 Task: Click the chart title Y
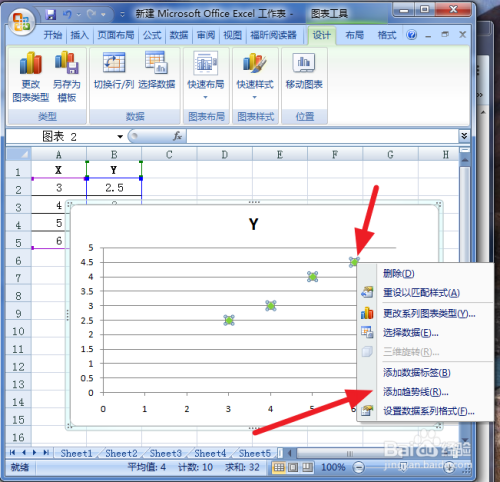point(253,224)
